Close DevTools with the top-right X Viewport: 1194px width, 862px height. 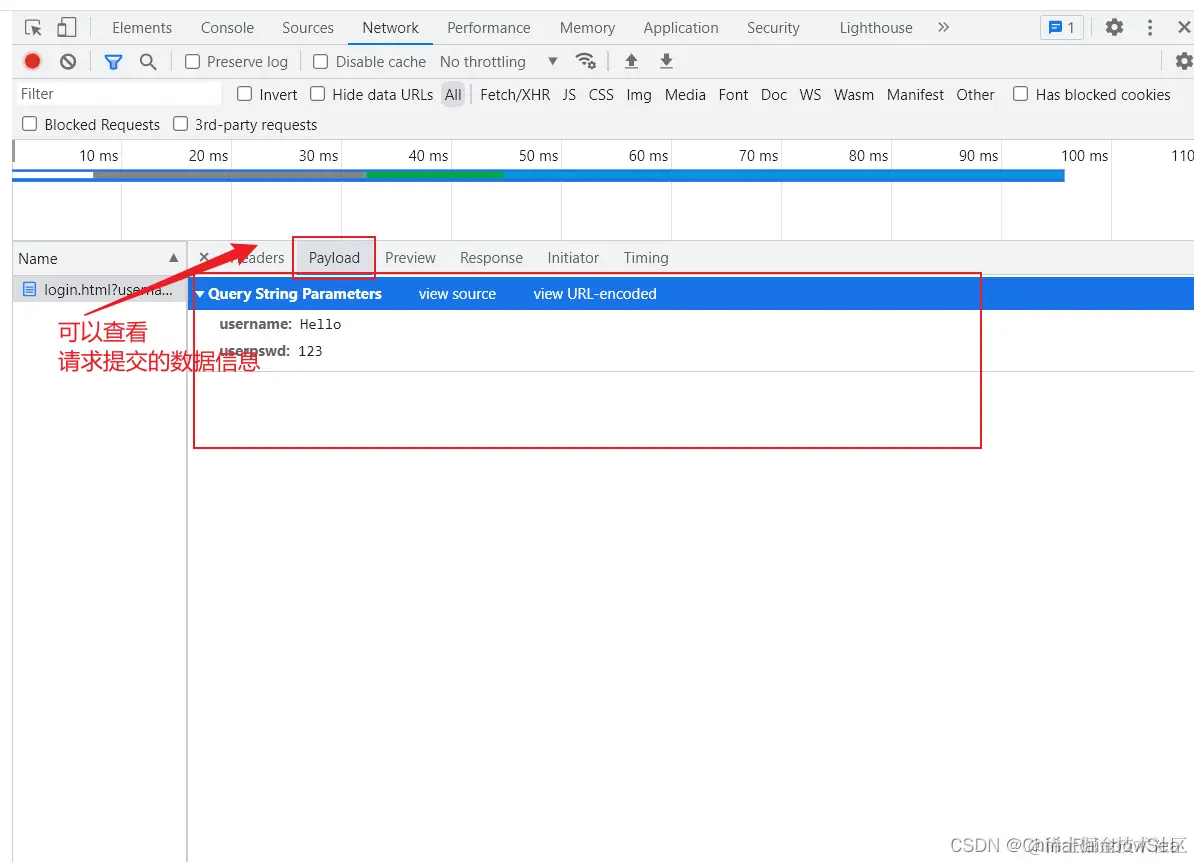tap(1183, 27)
